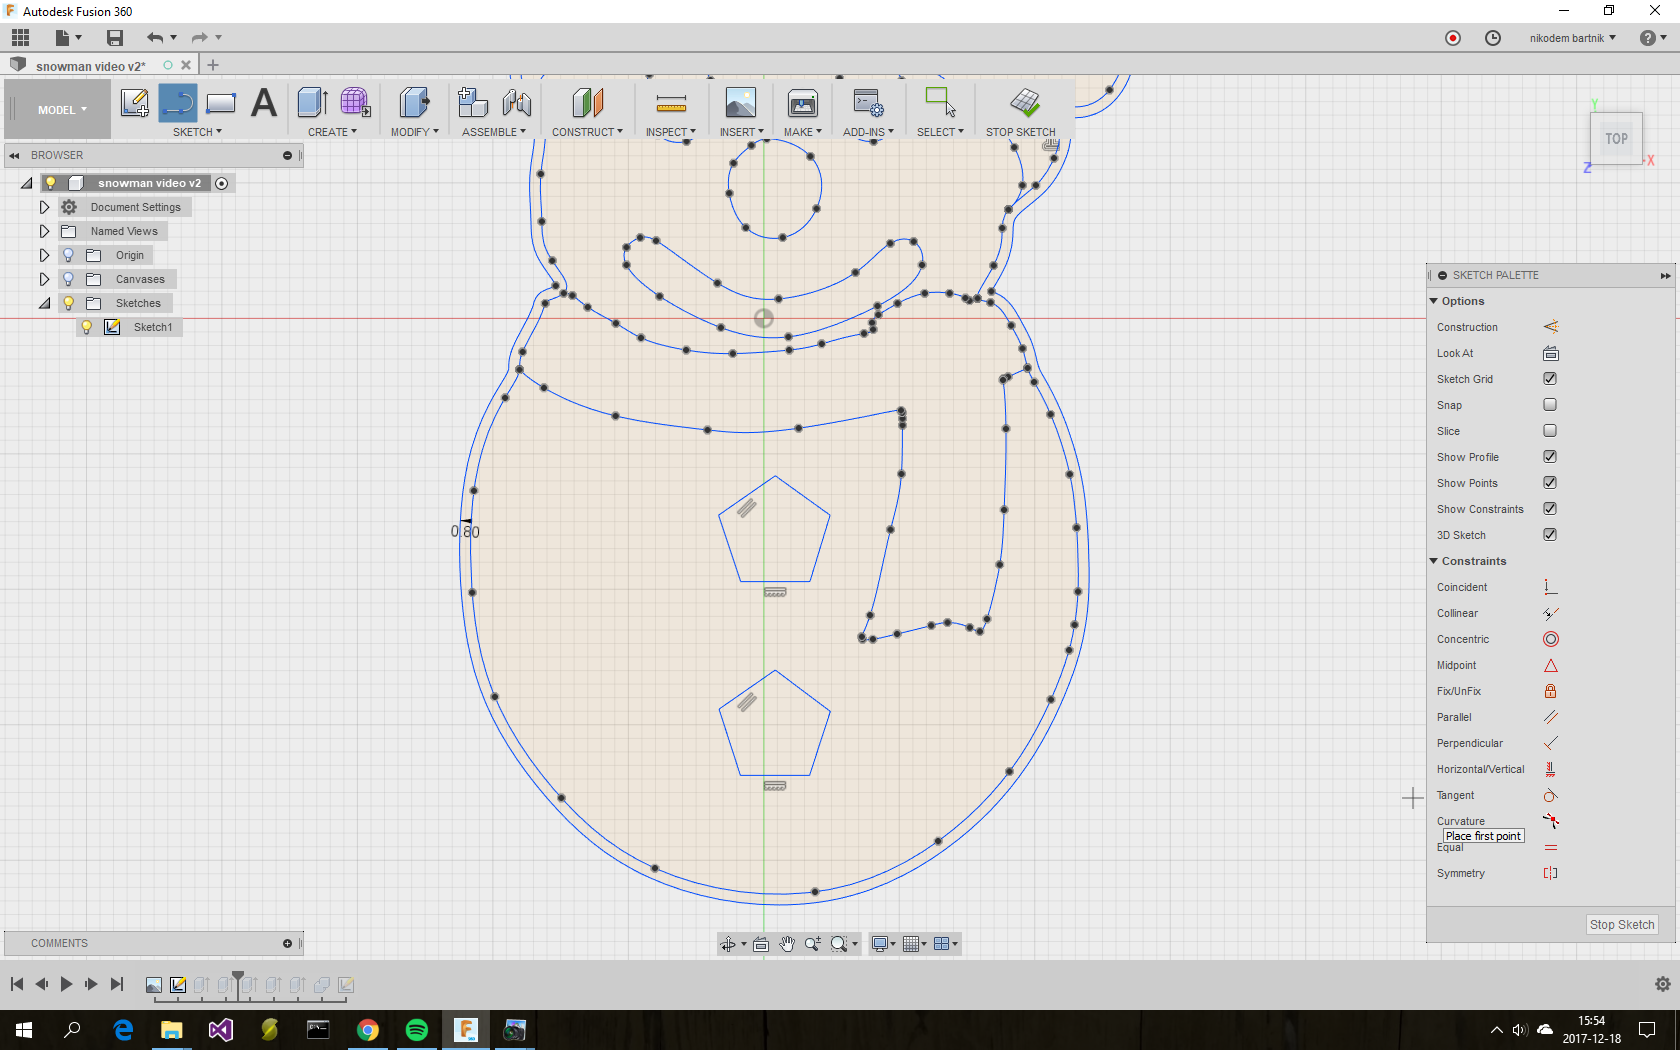Screen dimensions: 1680x1050
Task: Open Spotify from the Windows taskbar
Action: (x=417, y=1029)
